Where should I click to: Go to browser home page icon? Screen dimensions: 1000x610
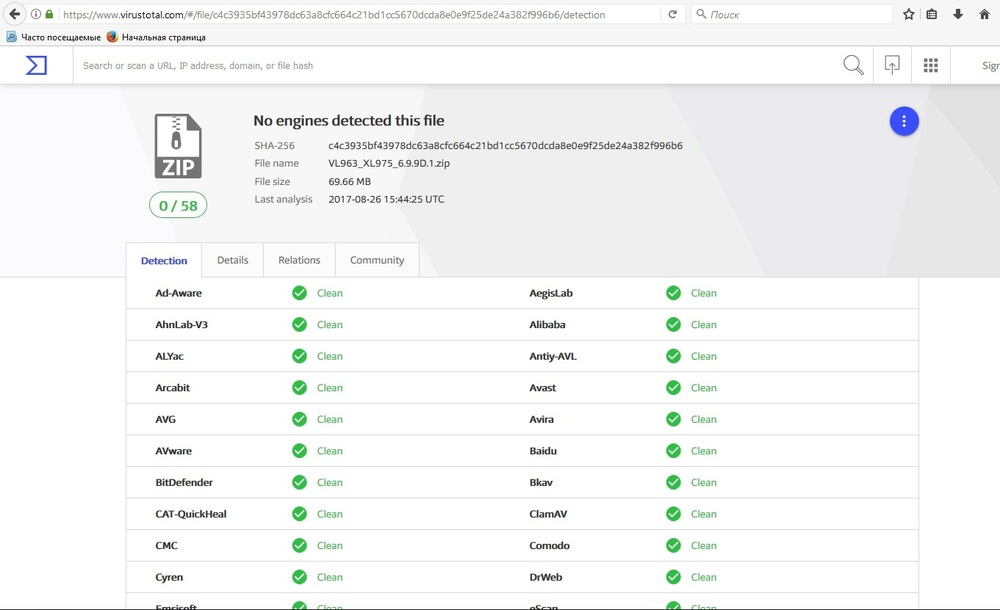983,15
